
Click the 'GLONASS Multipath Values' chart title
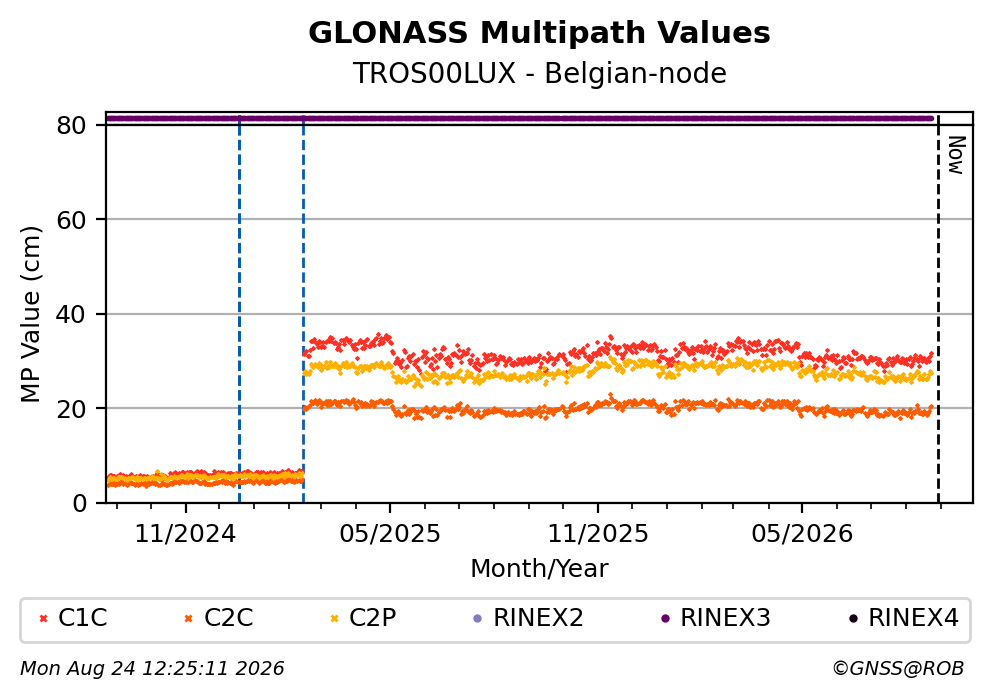coord(539,33)
